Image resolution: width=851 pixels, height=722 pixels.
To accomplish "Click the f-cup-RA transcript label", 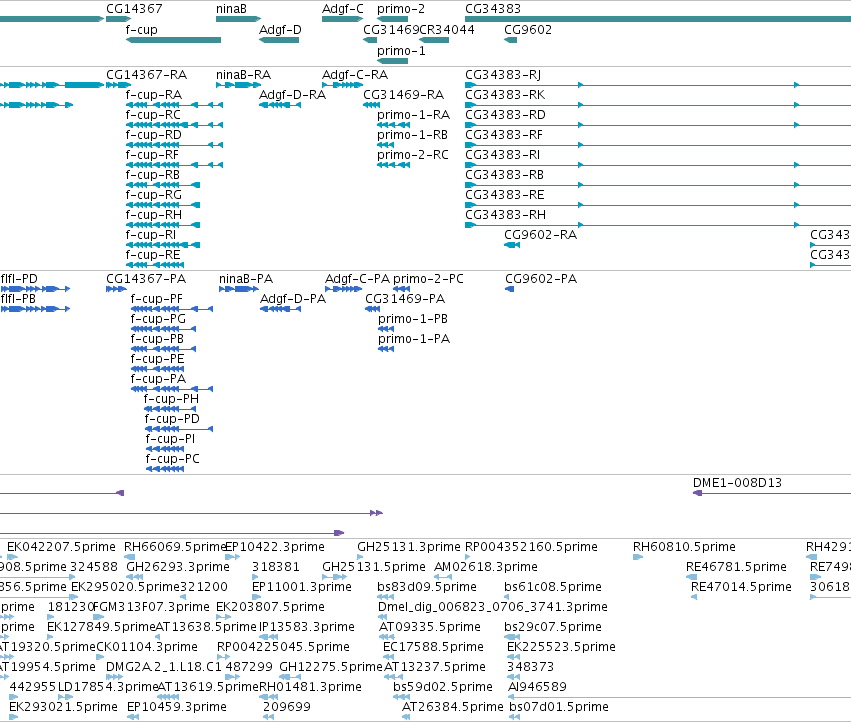I will (154, 94).
